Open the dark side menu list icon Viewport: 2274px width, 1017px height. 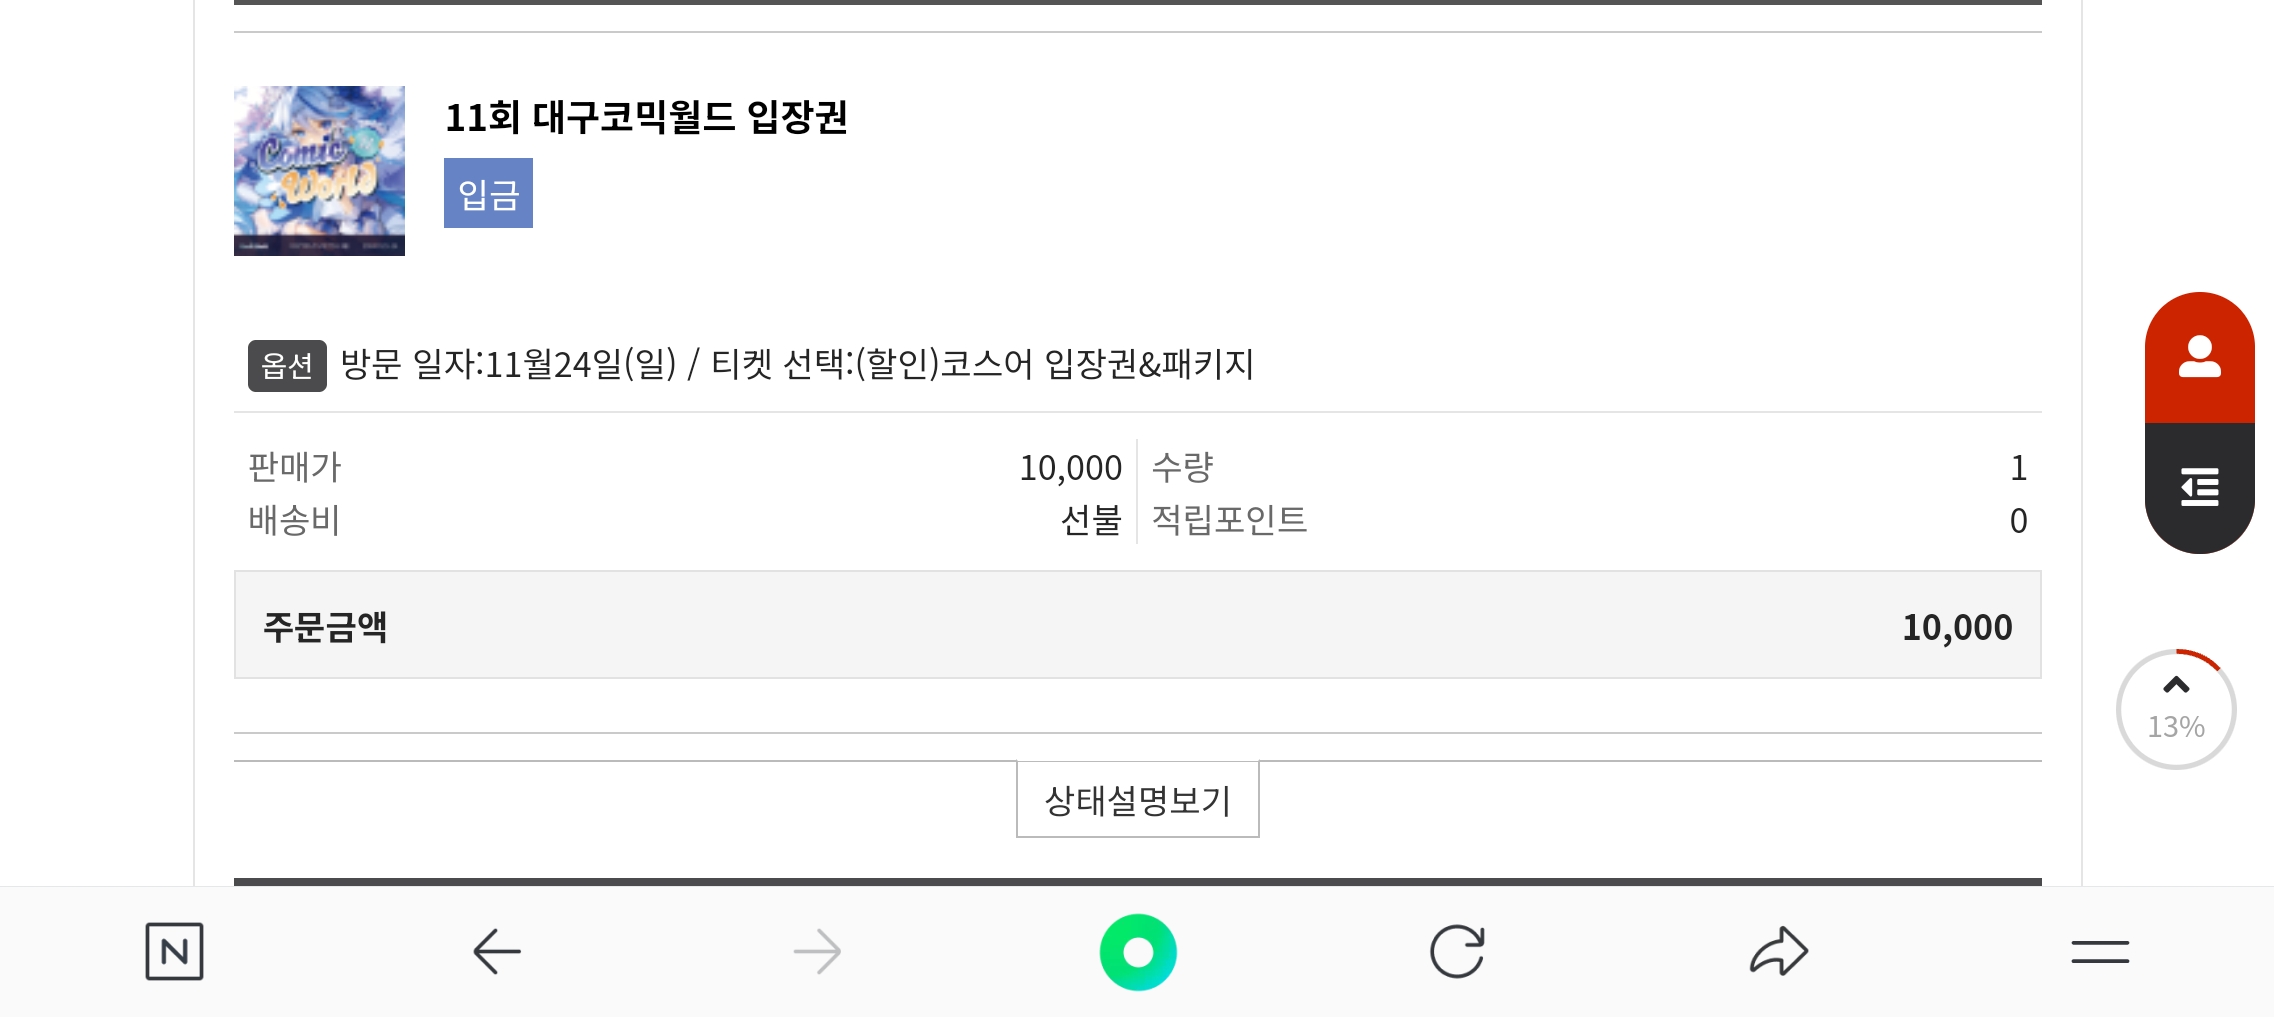pyautogui.click(x=2199, y=487)
